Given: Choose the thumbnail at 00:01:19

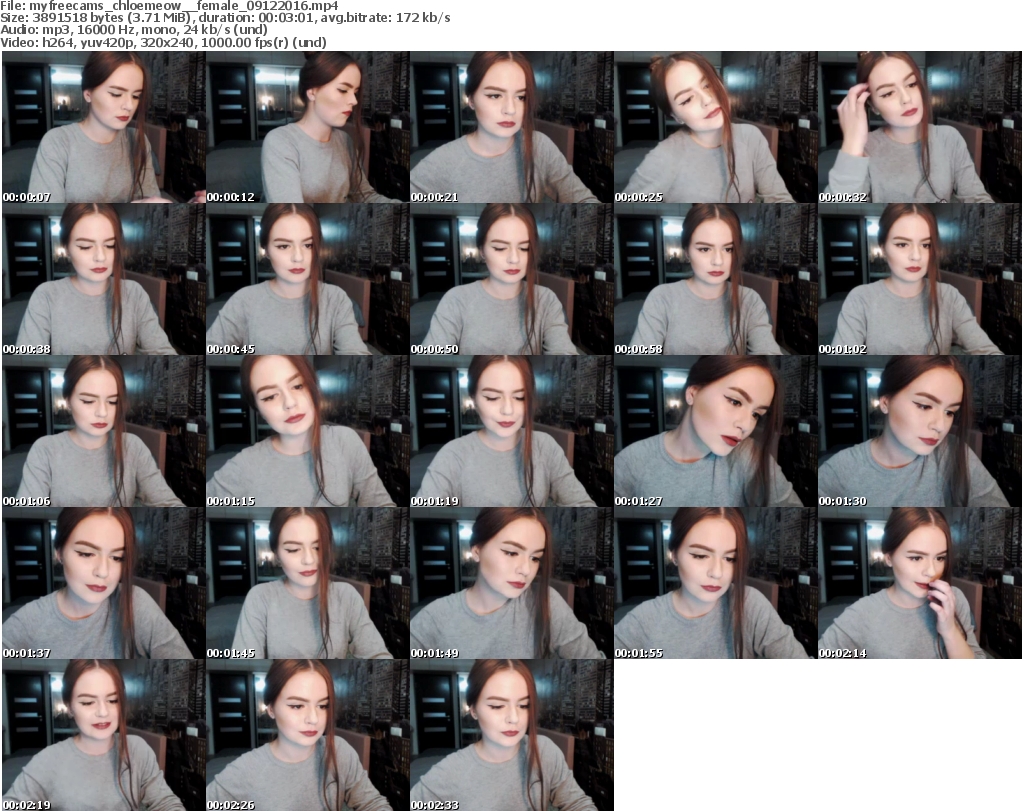Looking at the screenshot, I should tap(511, 432).
